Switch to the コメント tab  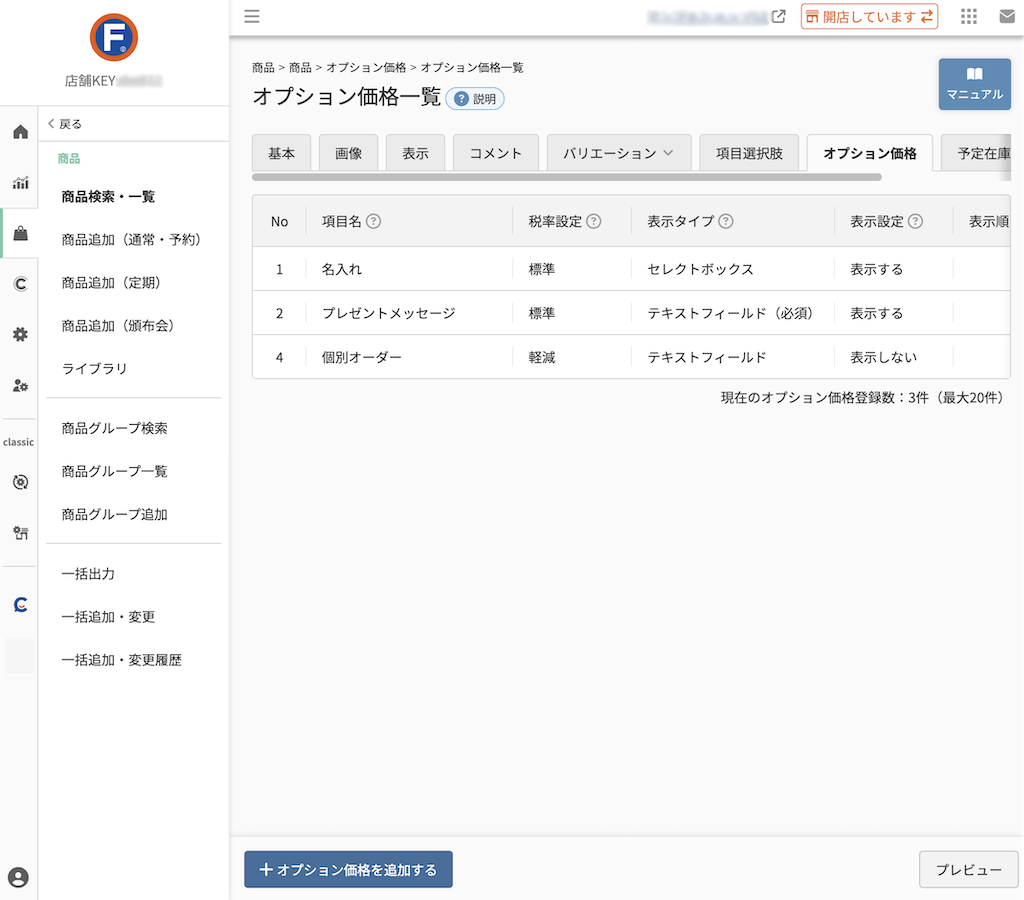pos(496,153)
